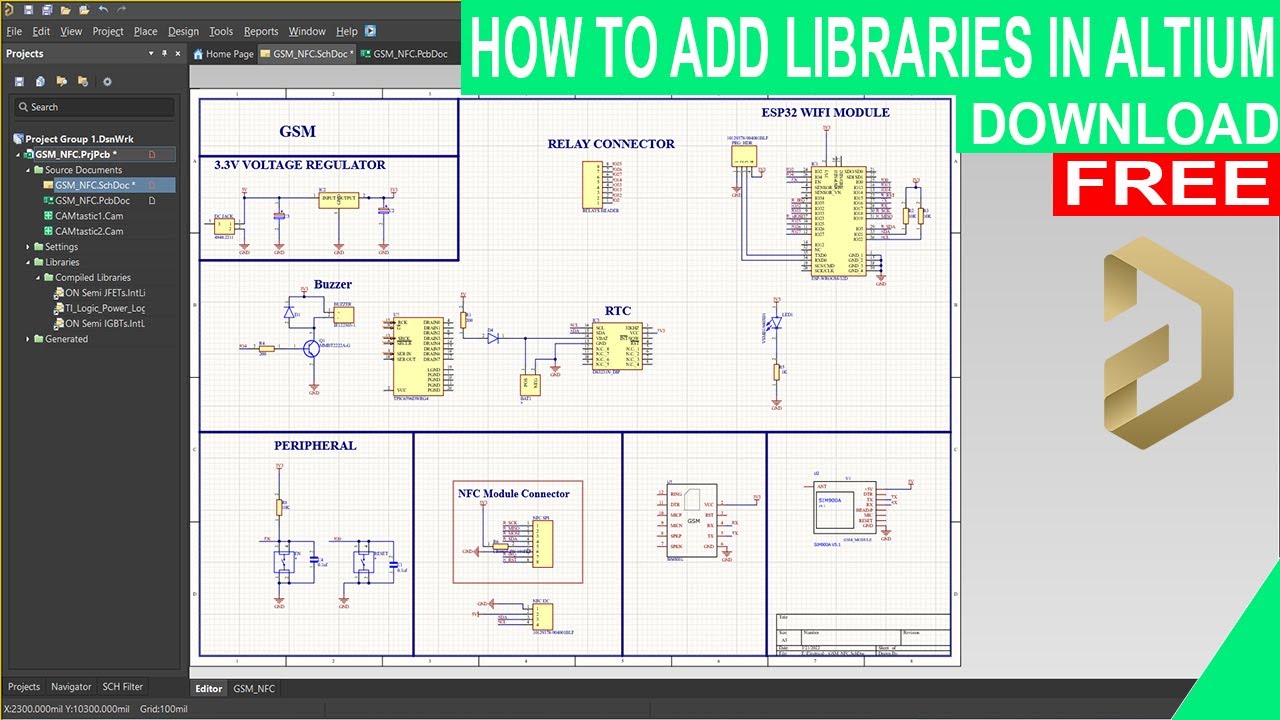The image size is (1280, 720).
Task: Switch to Navigator panel tab
Action: 71,687
